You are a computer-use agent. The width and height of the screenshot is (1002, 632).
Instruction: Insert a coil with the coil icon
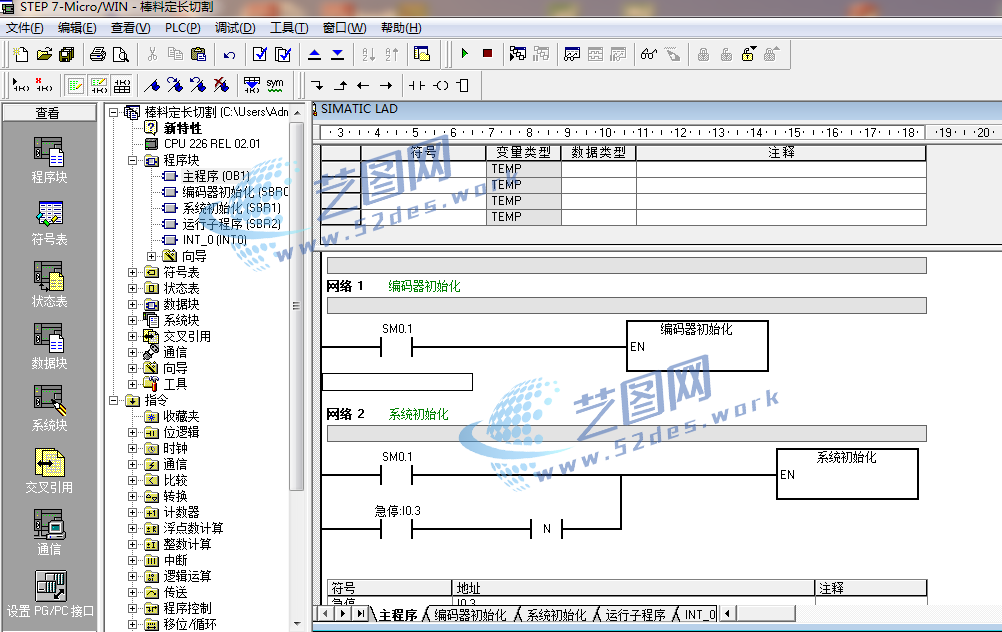[x=441, y=85]
